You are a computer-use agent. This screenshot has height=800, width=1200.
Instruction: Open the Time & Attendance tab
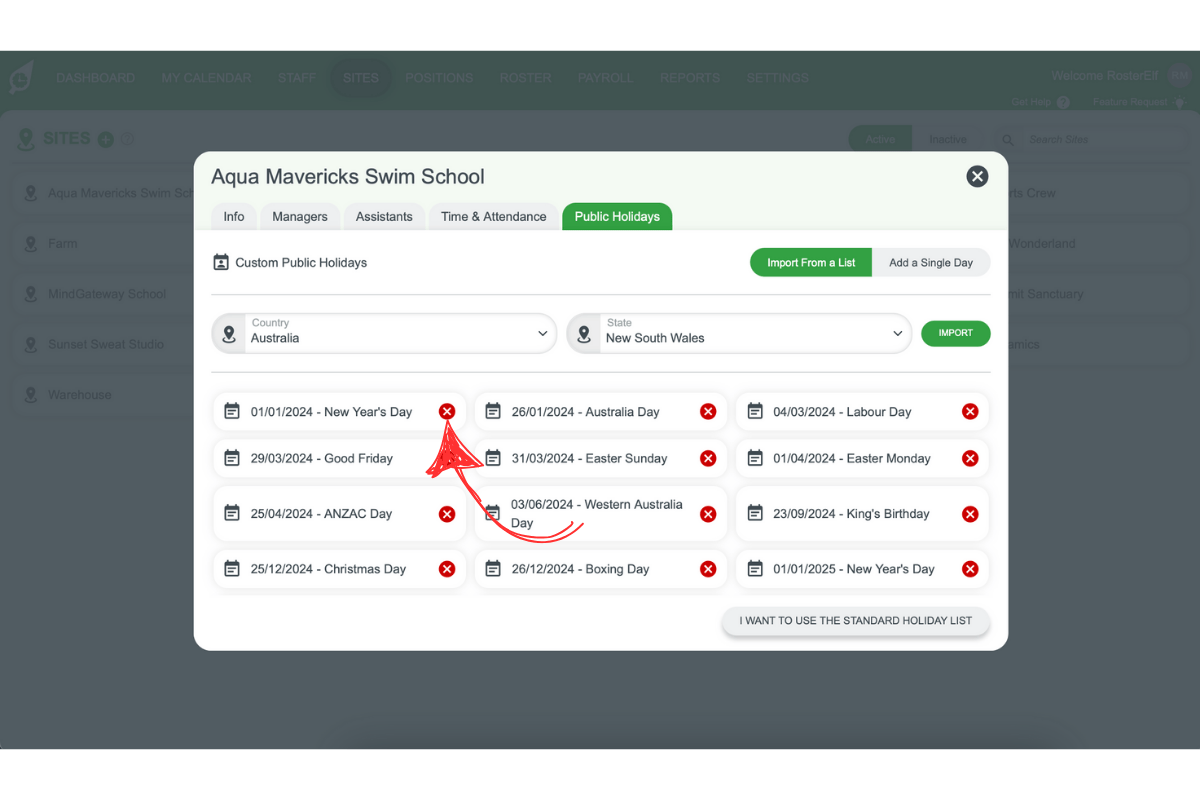pyautogui.click(x=494, y=217)
